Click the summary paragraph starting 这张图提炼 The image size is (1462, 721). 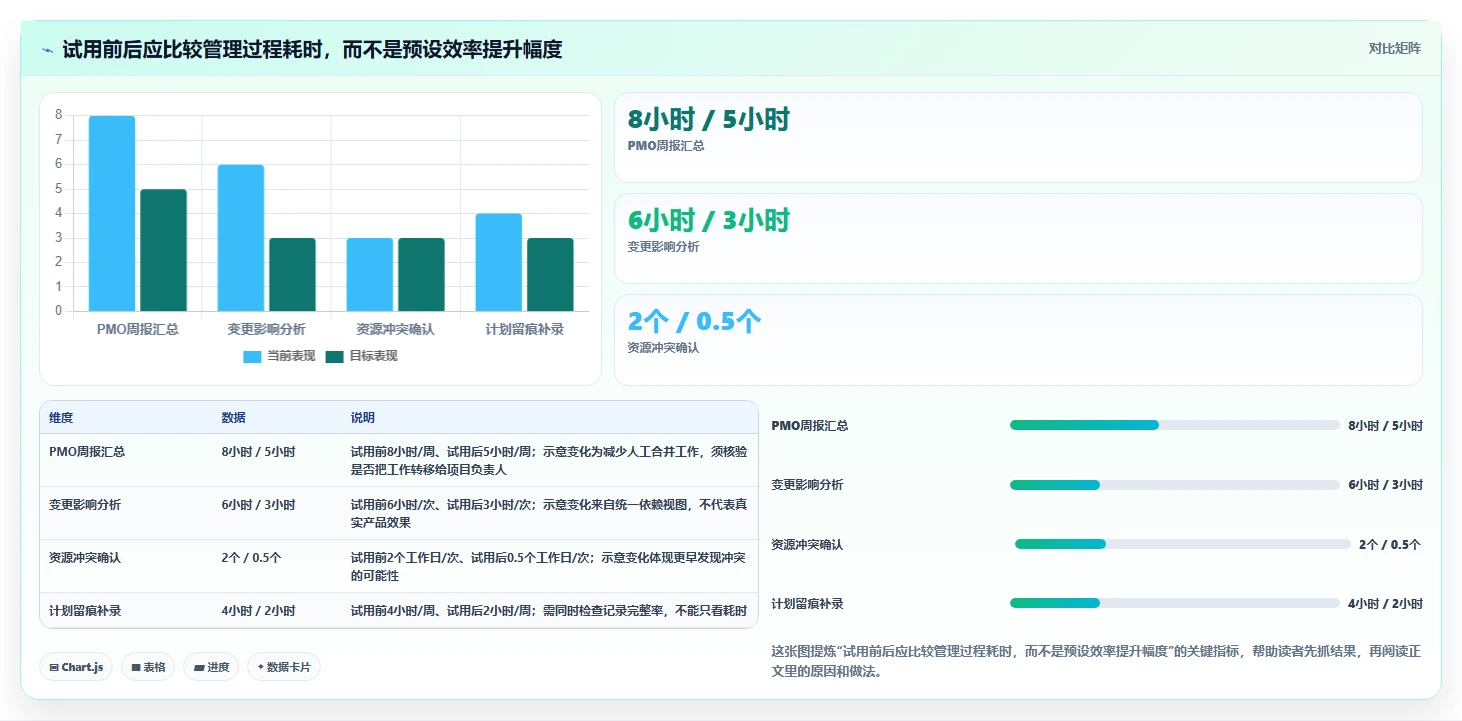click(x=1096, y=661)
